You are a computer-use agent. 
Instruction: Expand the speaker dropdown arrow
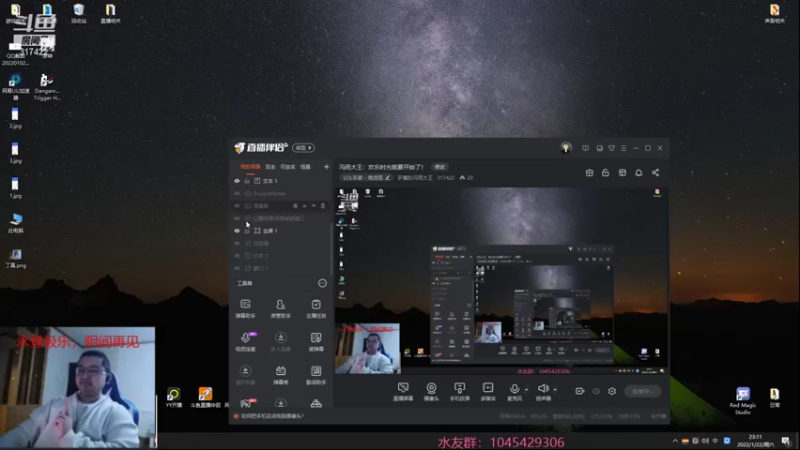[555, 390]
